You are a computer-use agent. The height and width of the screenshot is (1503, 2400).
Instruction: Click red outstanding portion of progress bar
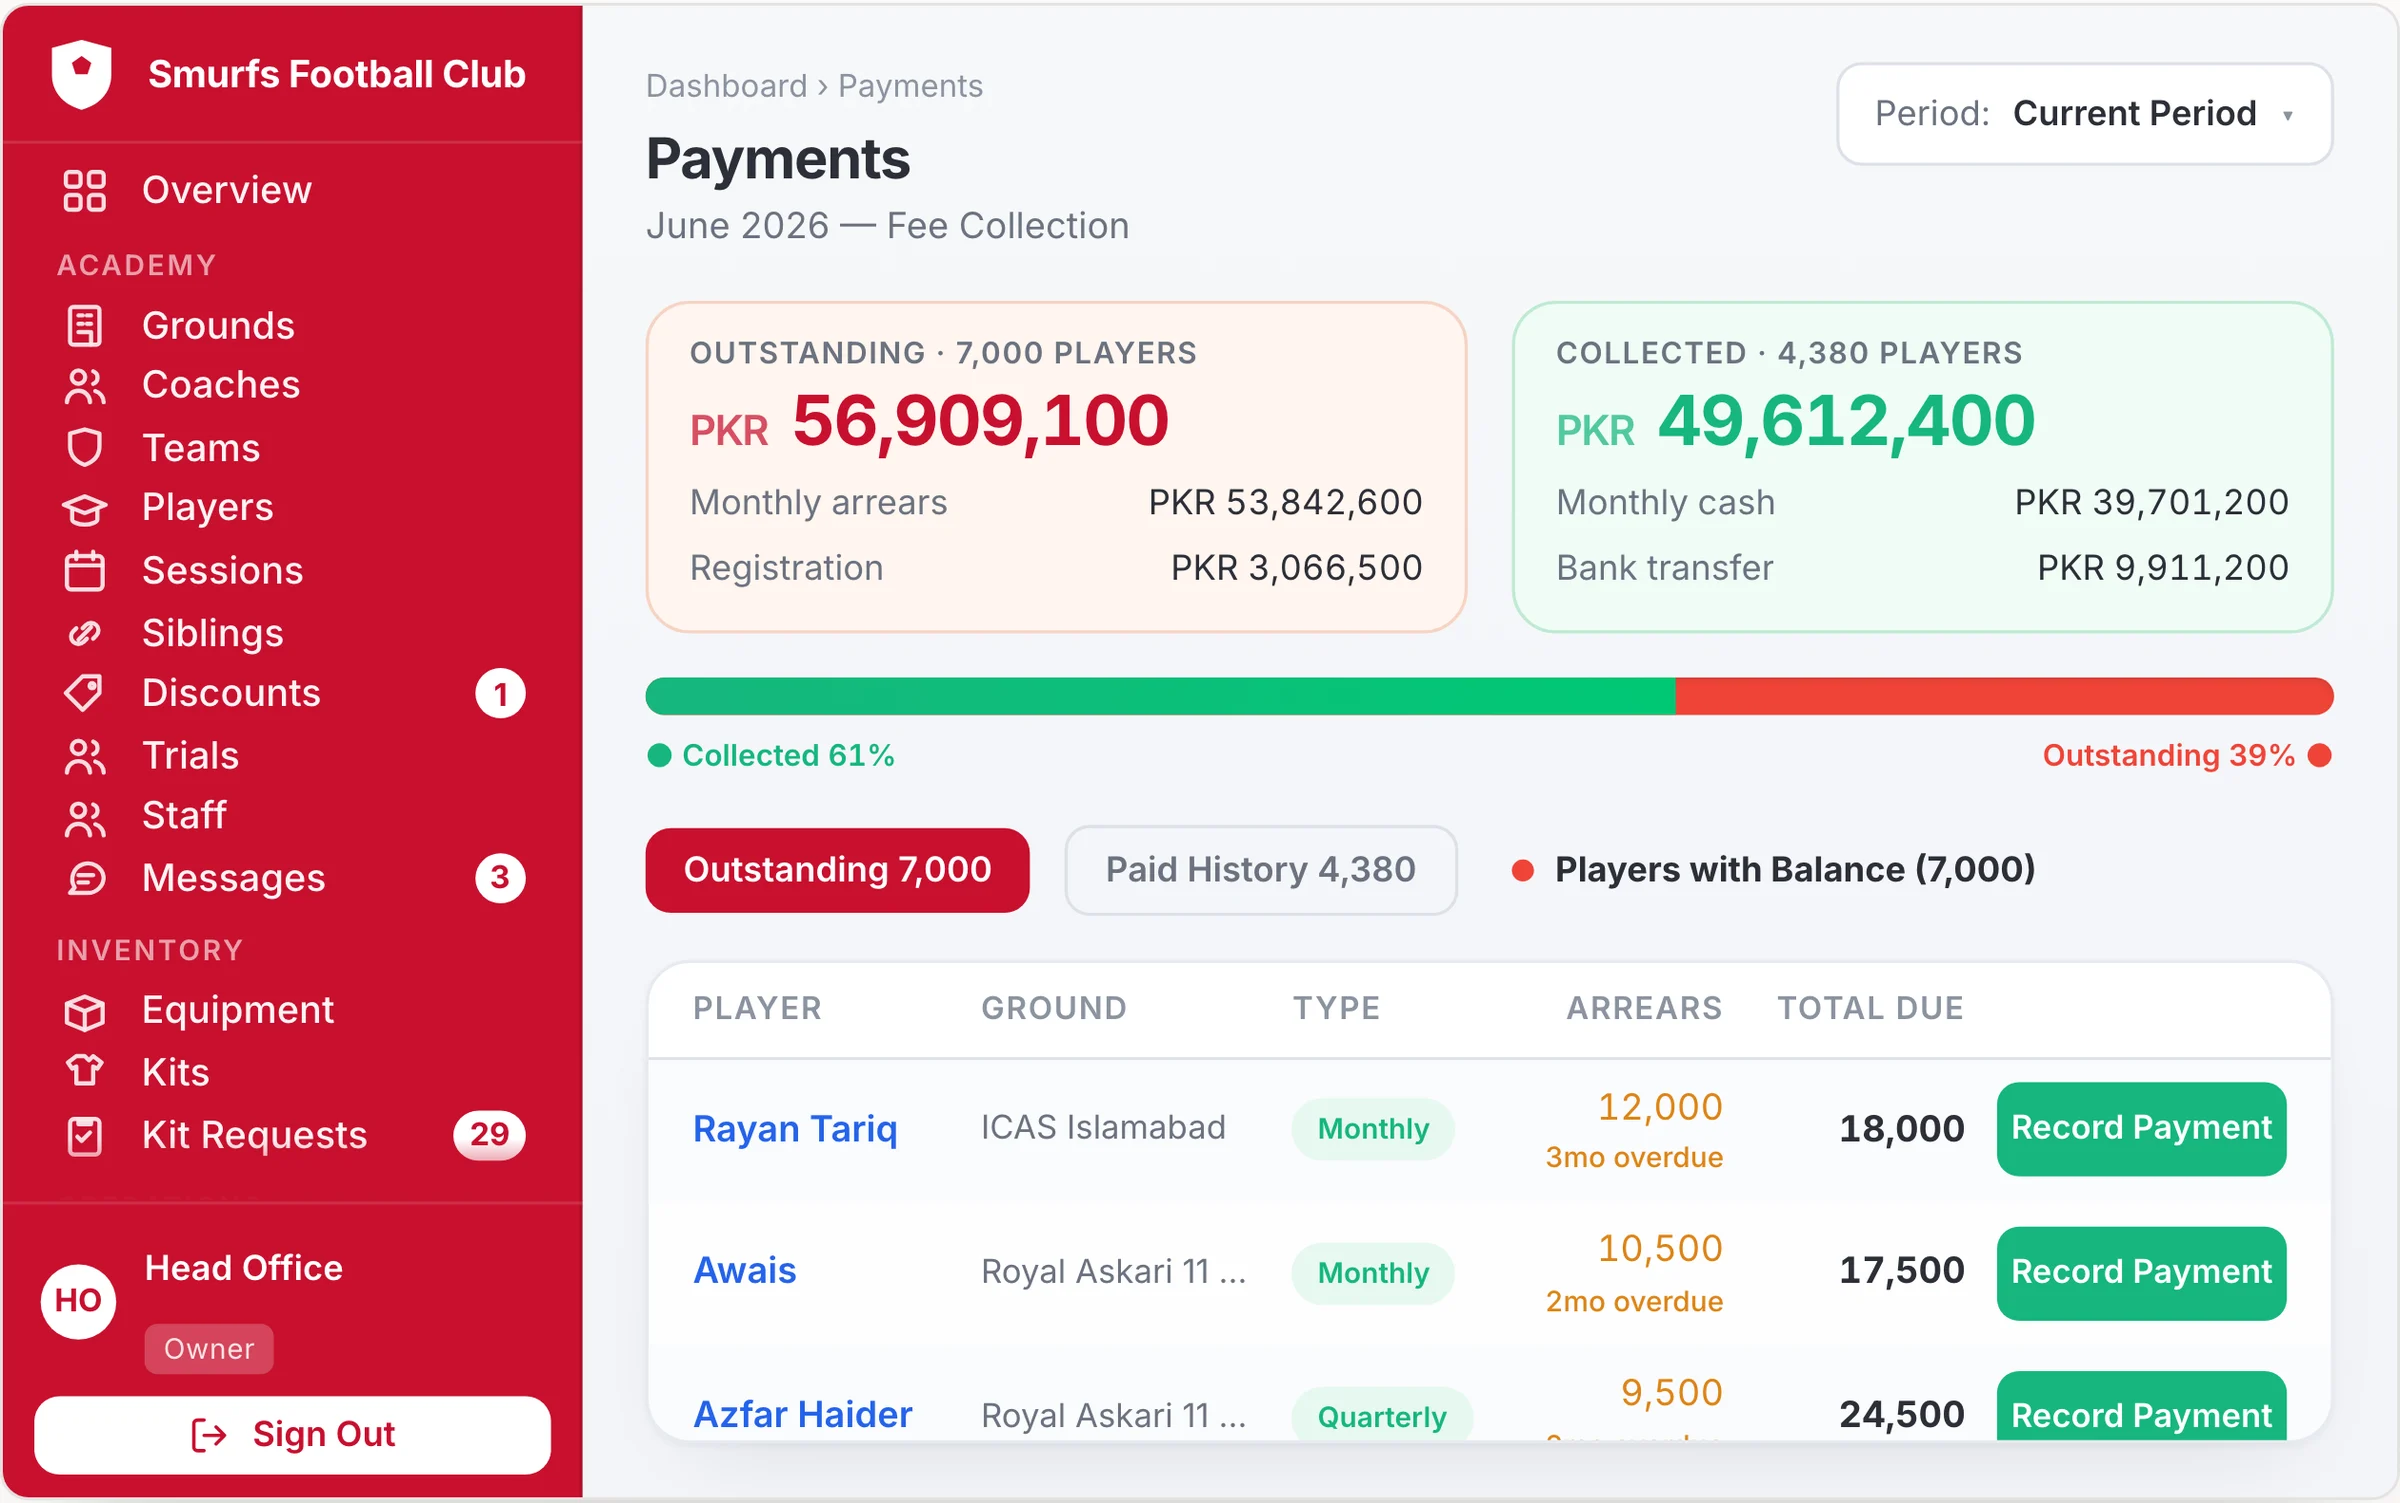tap(2004, 696)
